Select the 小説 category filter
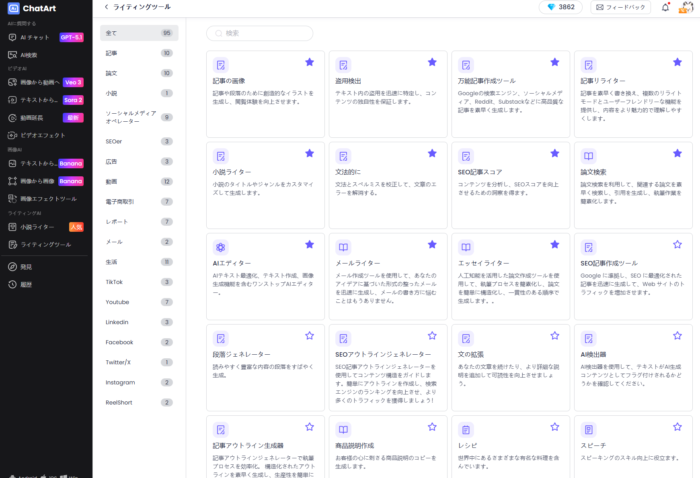The width and height of the screenshot is (700, 478). (x=139, y=93)
